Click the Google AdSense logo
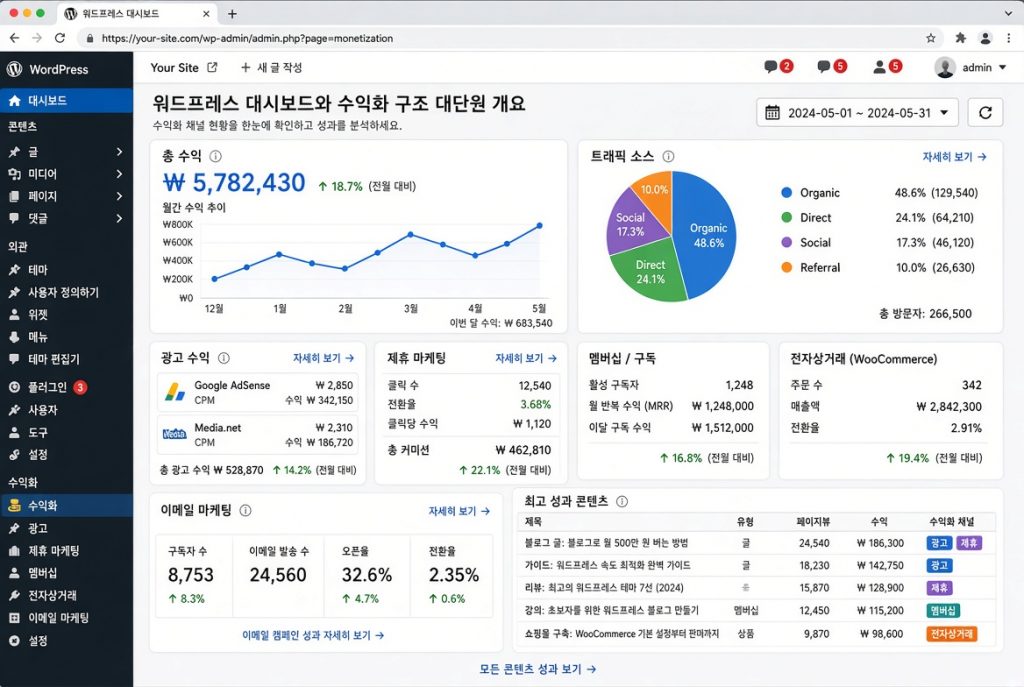This screenshot has height=687, width=1024. coord(174,392)
